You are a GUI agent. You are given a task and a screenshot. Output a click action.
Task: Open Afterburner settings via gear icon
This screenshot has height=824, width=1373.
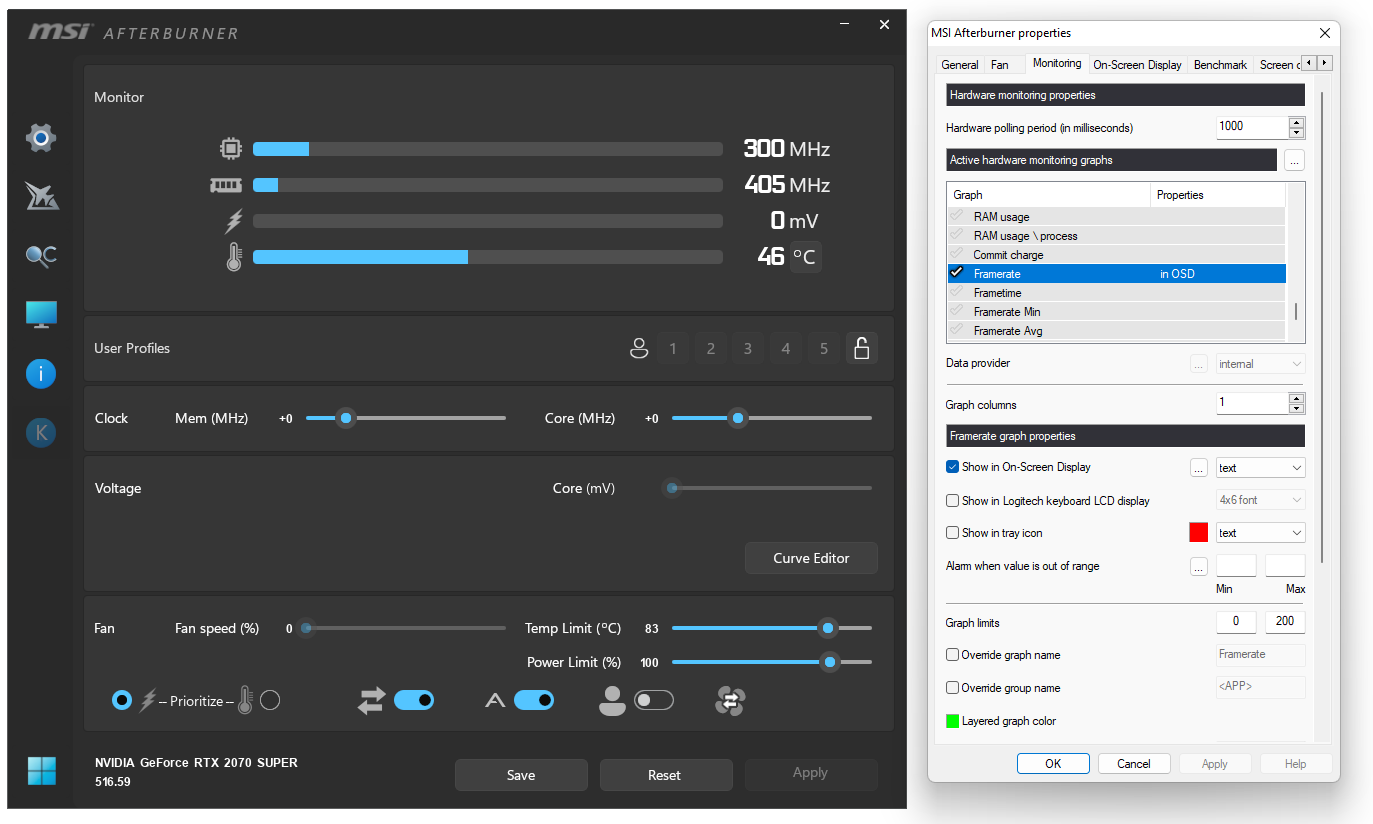point(40,137)
